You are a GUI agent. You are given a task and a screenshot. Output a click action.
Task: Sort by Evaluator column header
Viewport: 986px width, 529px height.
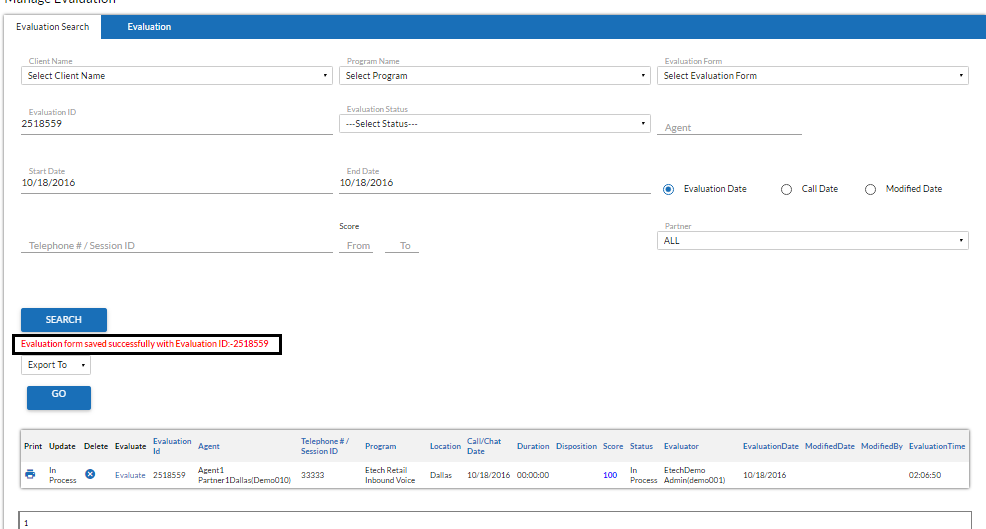coord(681,446)
